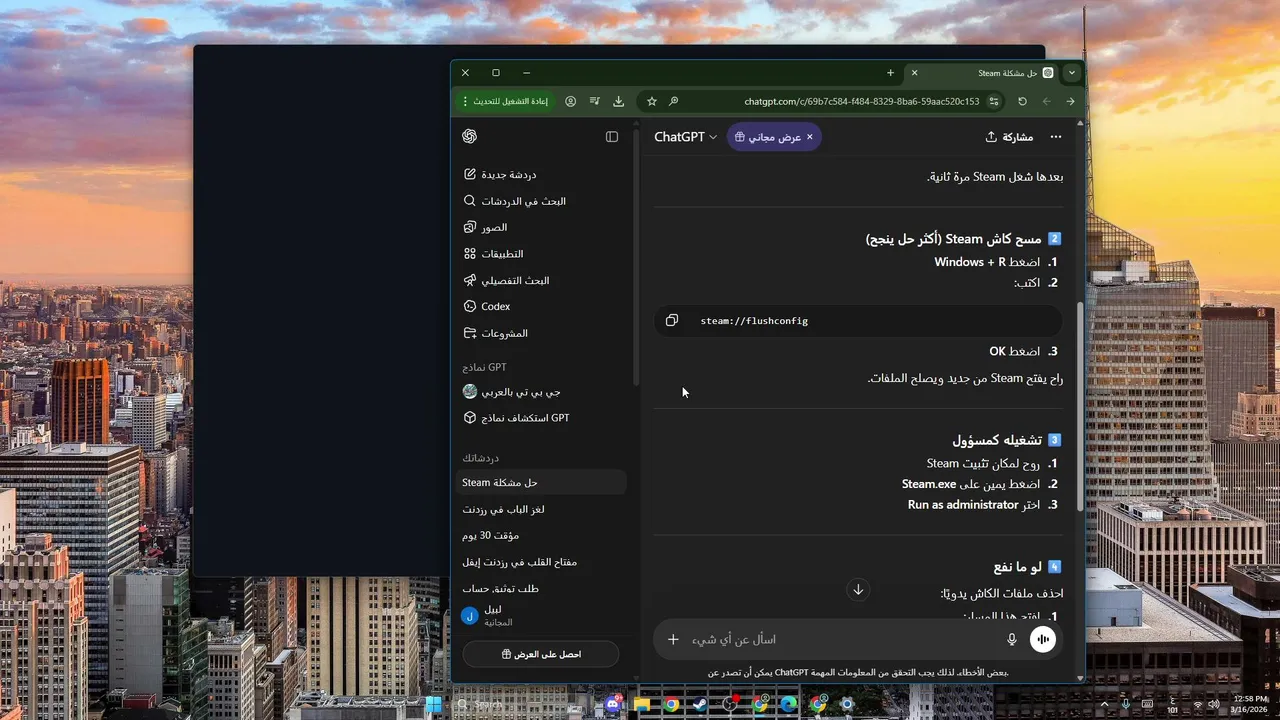Screen dimensions: 1280x720
Task: Click the microphone dictation icon
Action: 1012,639
